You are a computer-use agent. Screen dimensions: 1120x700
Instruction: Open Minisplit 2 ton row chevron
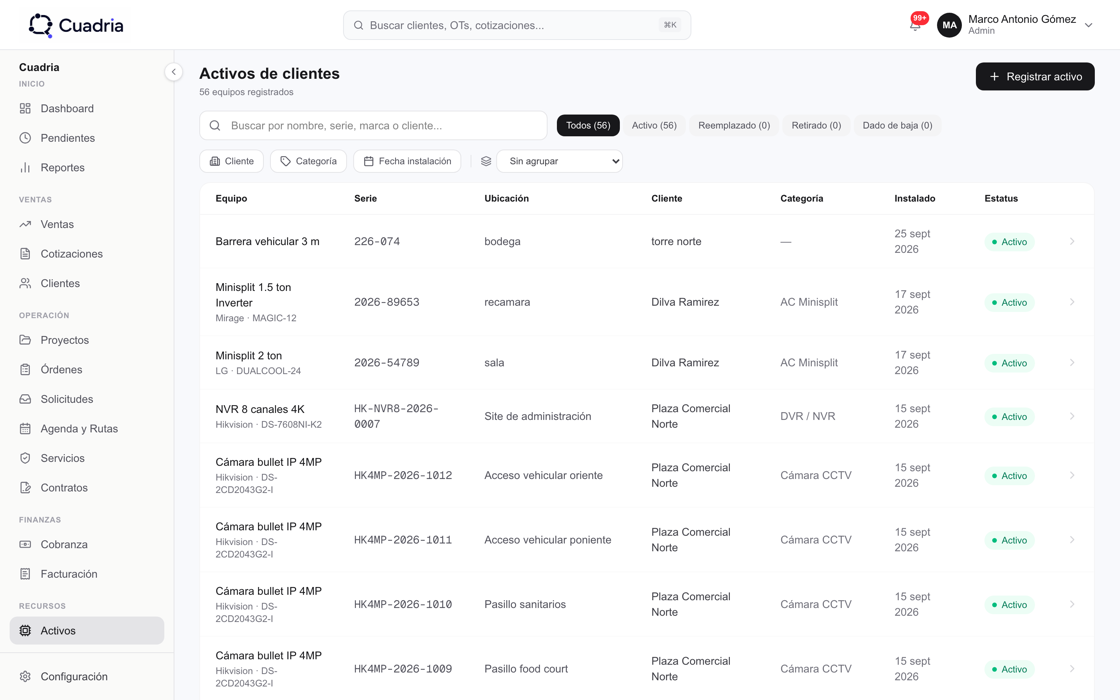click(1071, 363)
